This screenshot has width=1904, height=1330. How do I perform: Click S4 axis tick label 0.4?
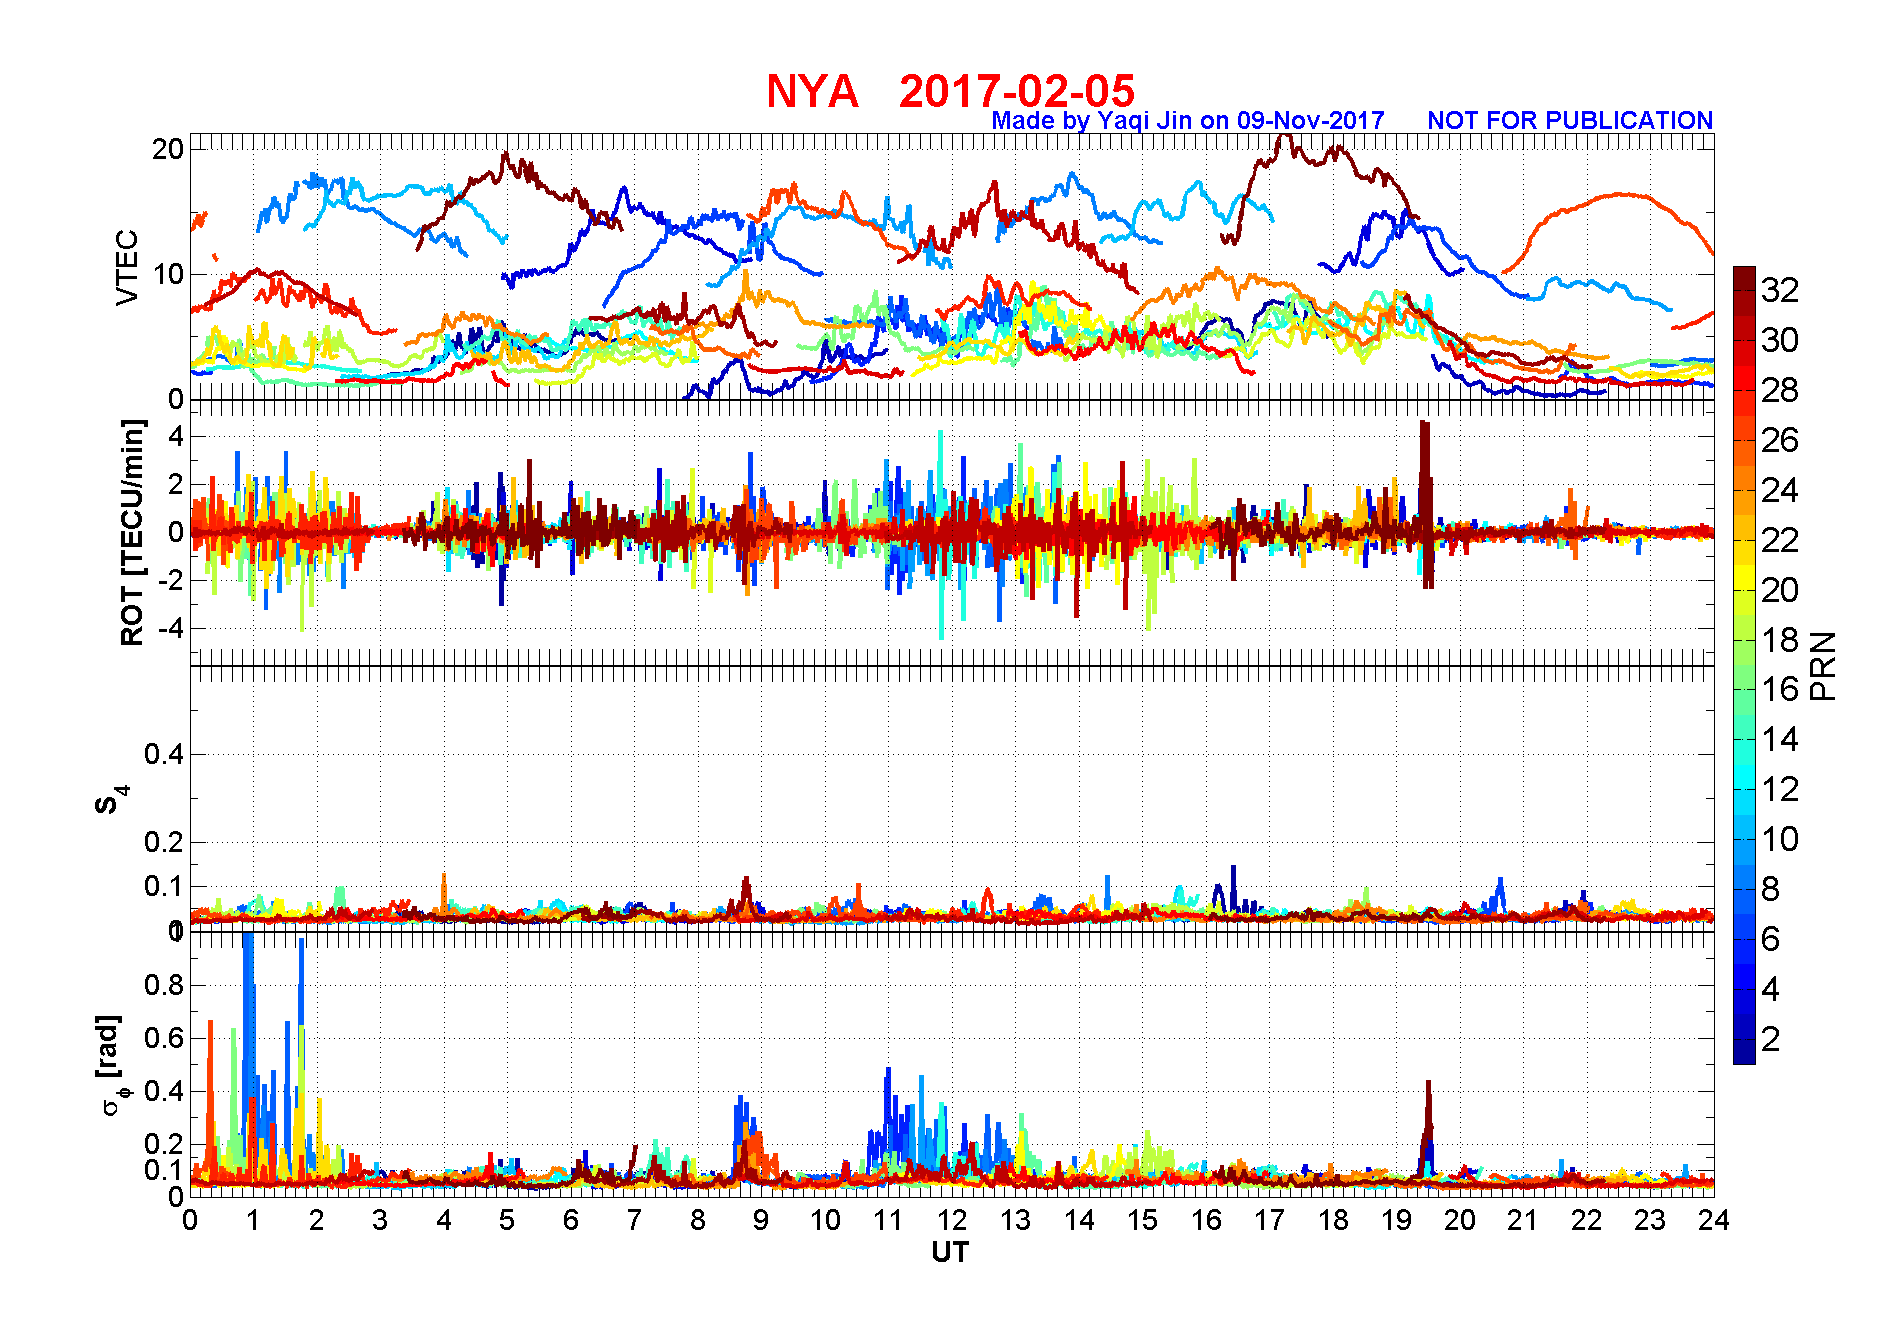point(164,754)
